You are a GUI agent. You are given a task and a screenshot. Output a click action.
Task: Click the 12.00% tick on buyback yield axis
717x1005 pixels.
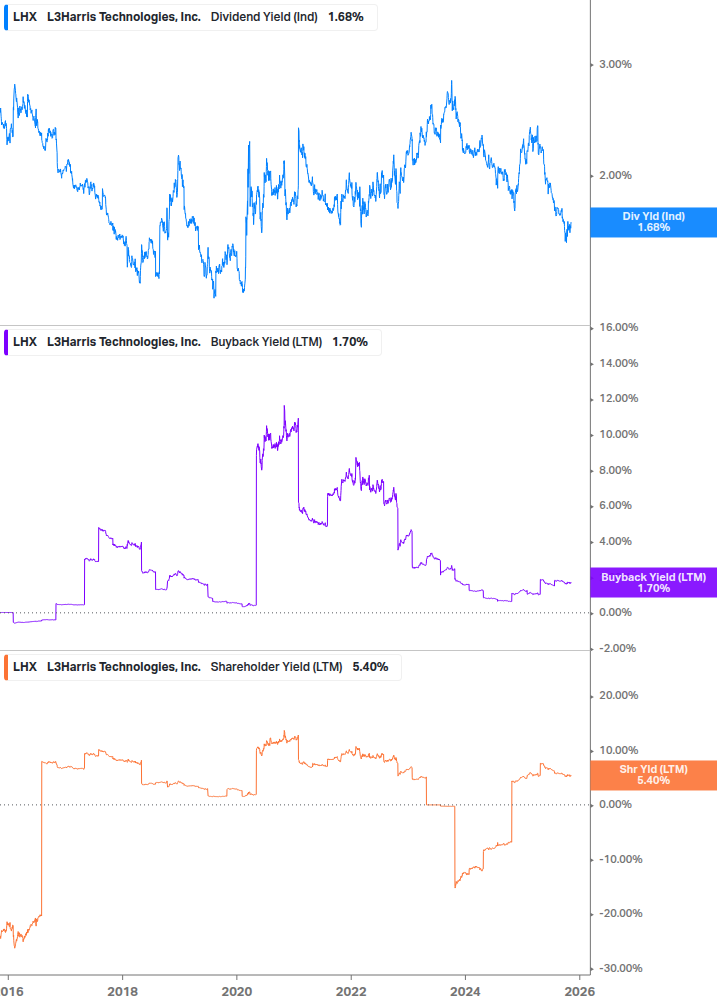(x=618, y=399)
